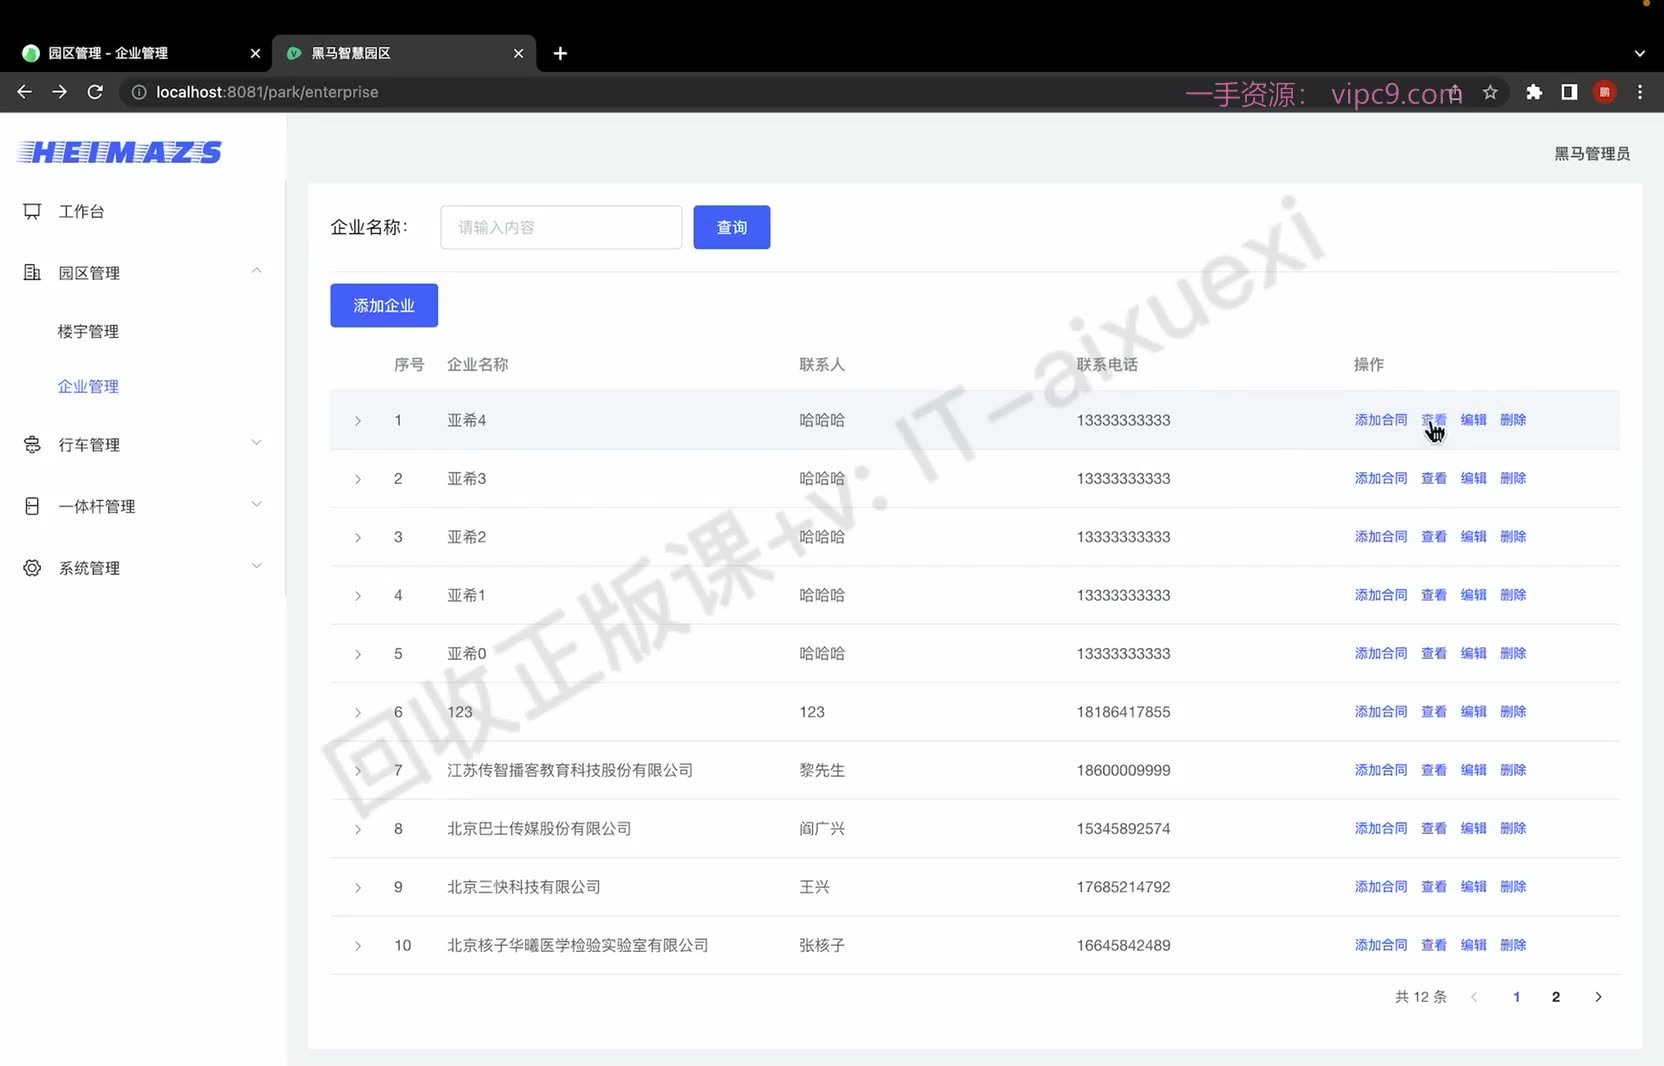Click the 行车管理 vehicle icon in sidebar
This screenshot has height=1066, width=1664.
tap(32, 444)
